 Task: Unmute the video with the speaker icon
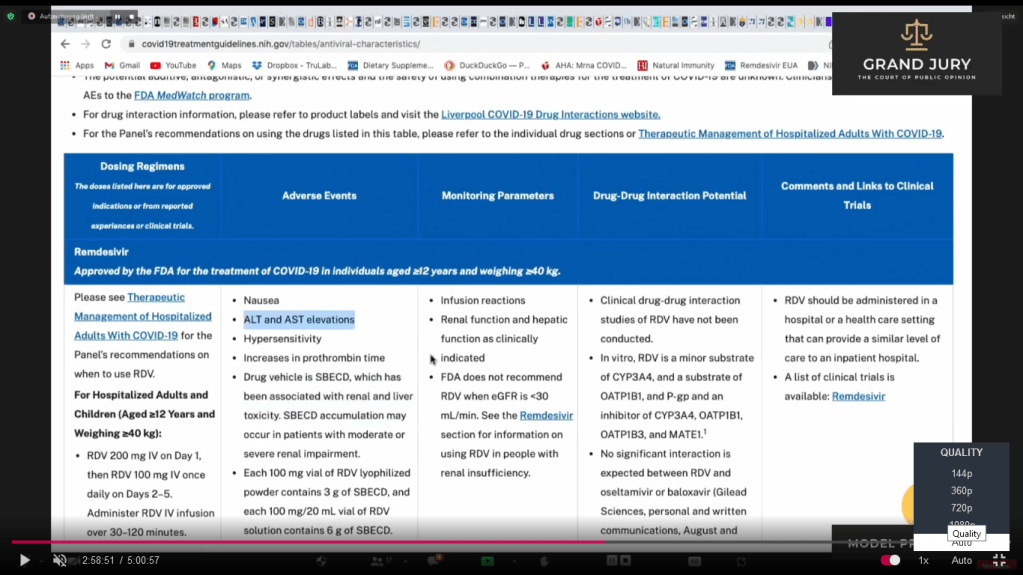[59, 560]
